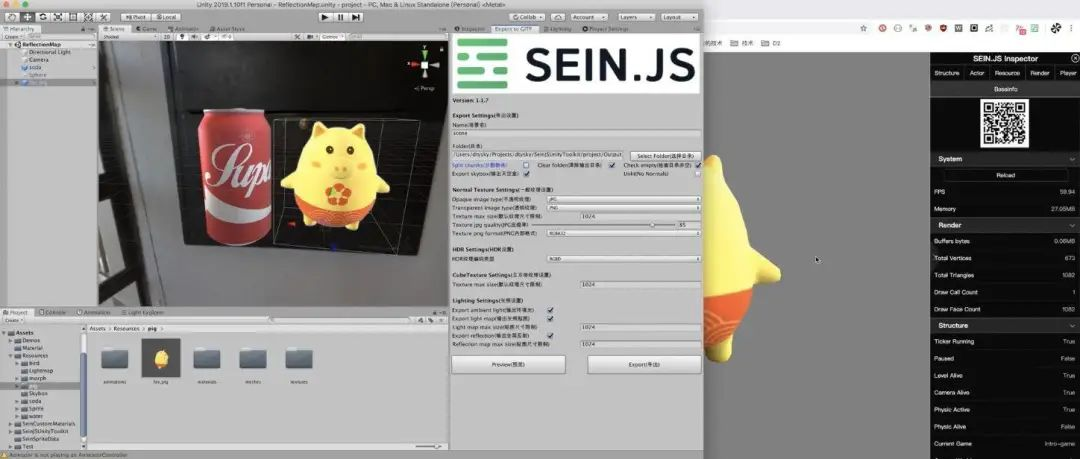The image size is (1080, 459).
Task: Select the combined Transform tool
Action: coord(88,17)
